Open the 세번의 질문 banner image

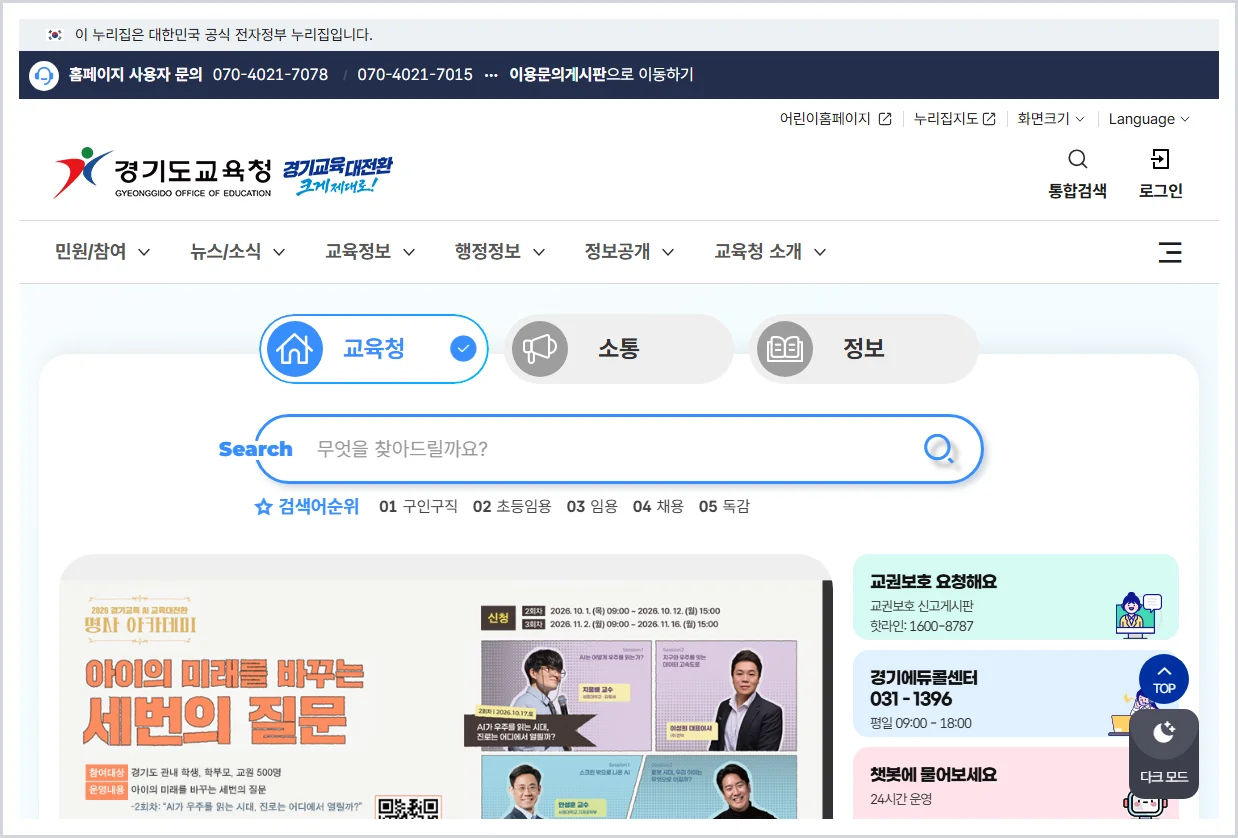(445, 687)
